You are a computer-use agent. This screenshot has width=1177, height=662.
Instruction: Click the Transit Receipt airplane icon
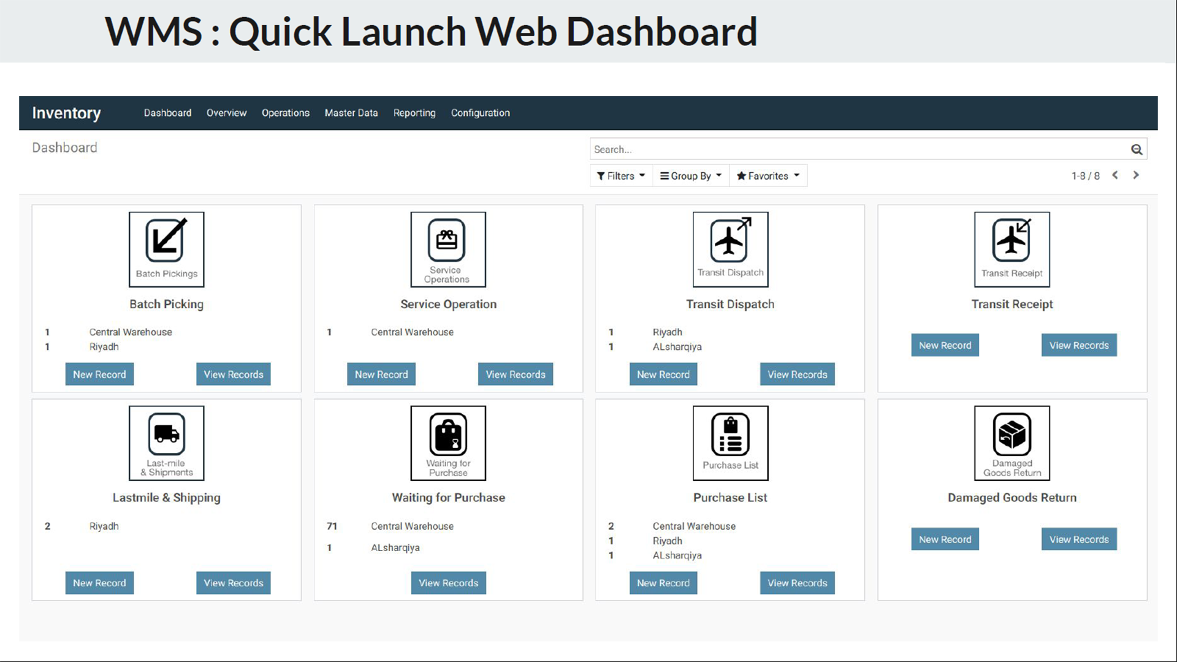(1012, 249)
